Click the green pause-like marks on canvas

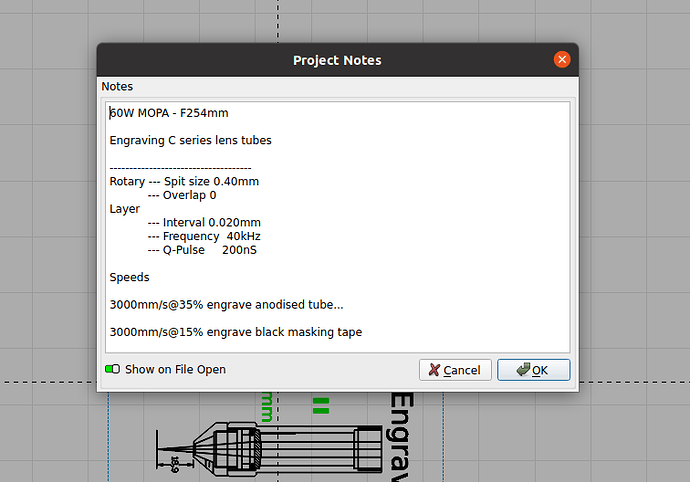(x=321, y=405)
